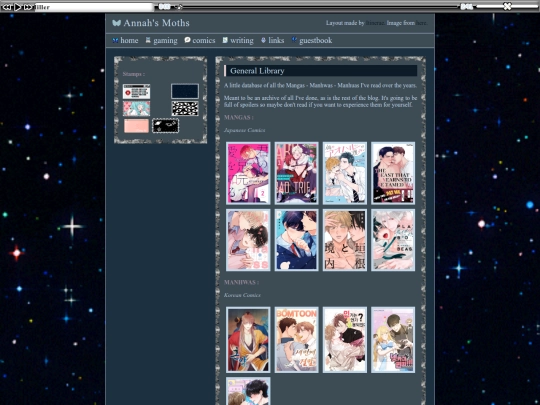
Task: Open the guestbook page
Action: pyautogui.click(x=315, y=41)
